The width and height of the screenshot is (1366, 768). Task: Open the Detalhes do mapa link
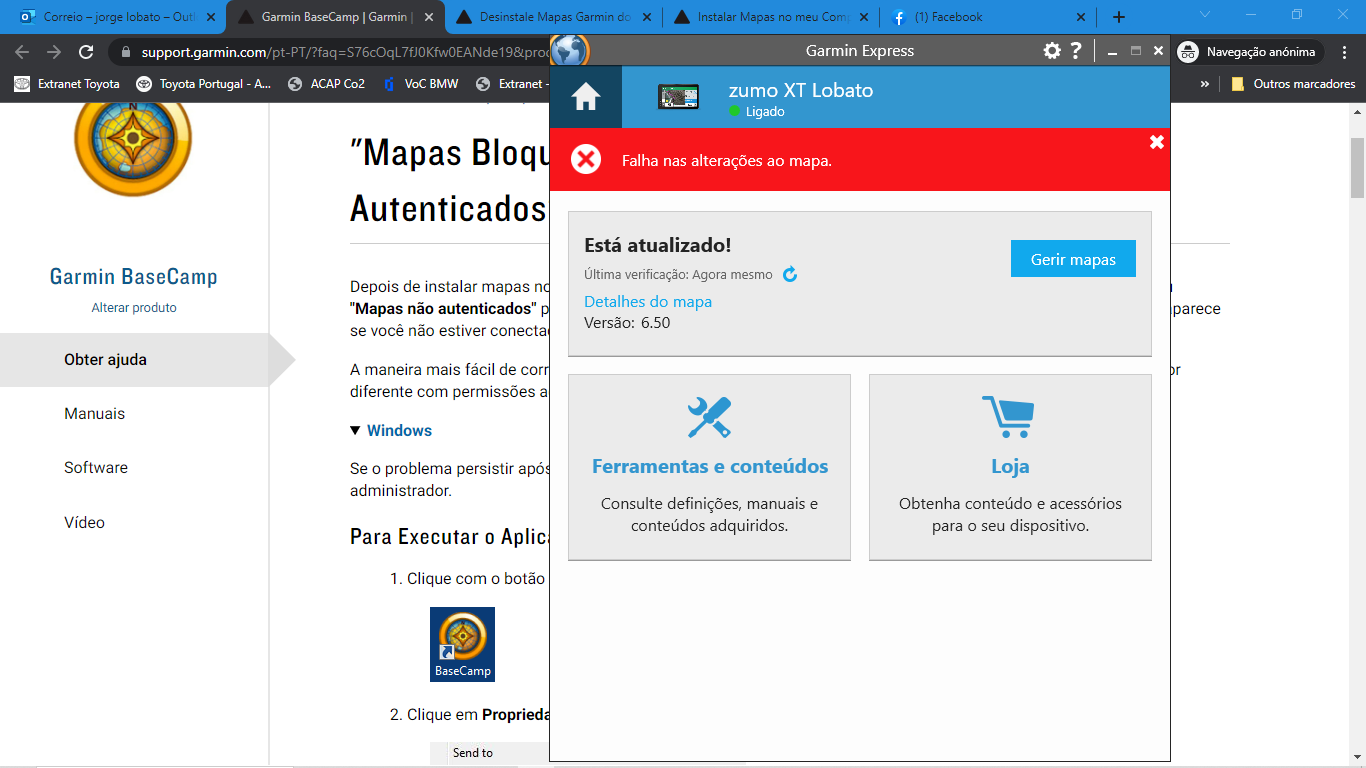[648, 301]
